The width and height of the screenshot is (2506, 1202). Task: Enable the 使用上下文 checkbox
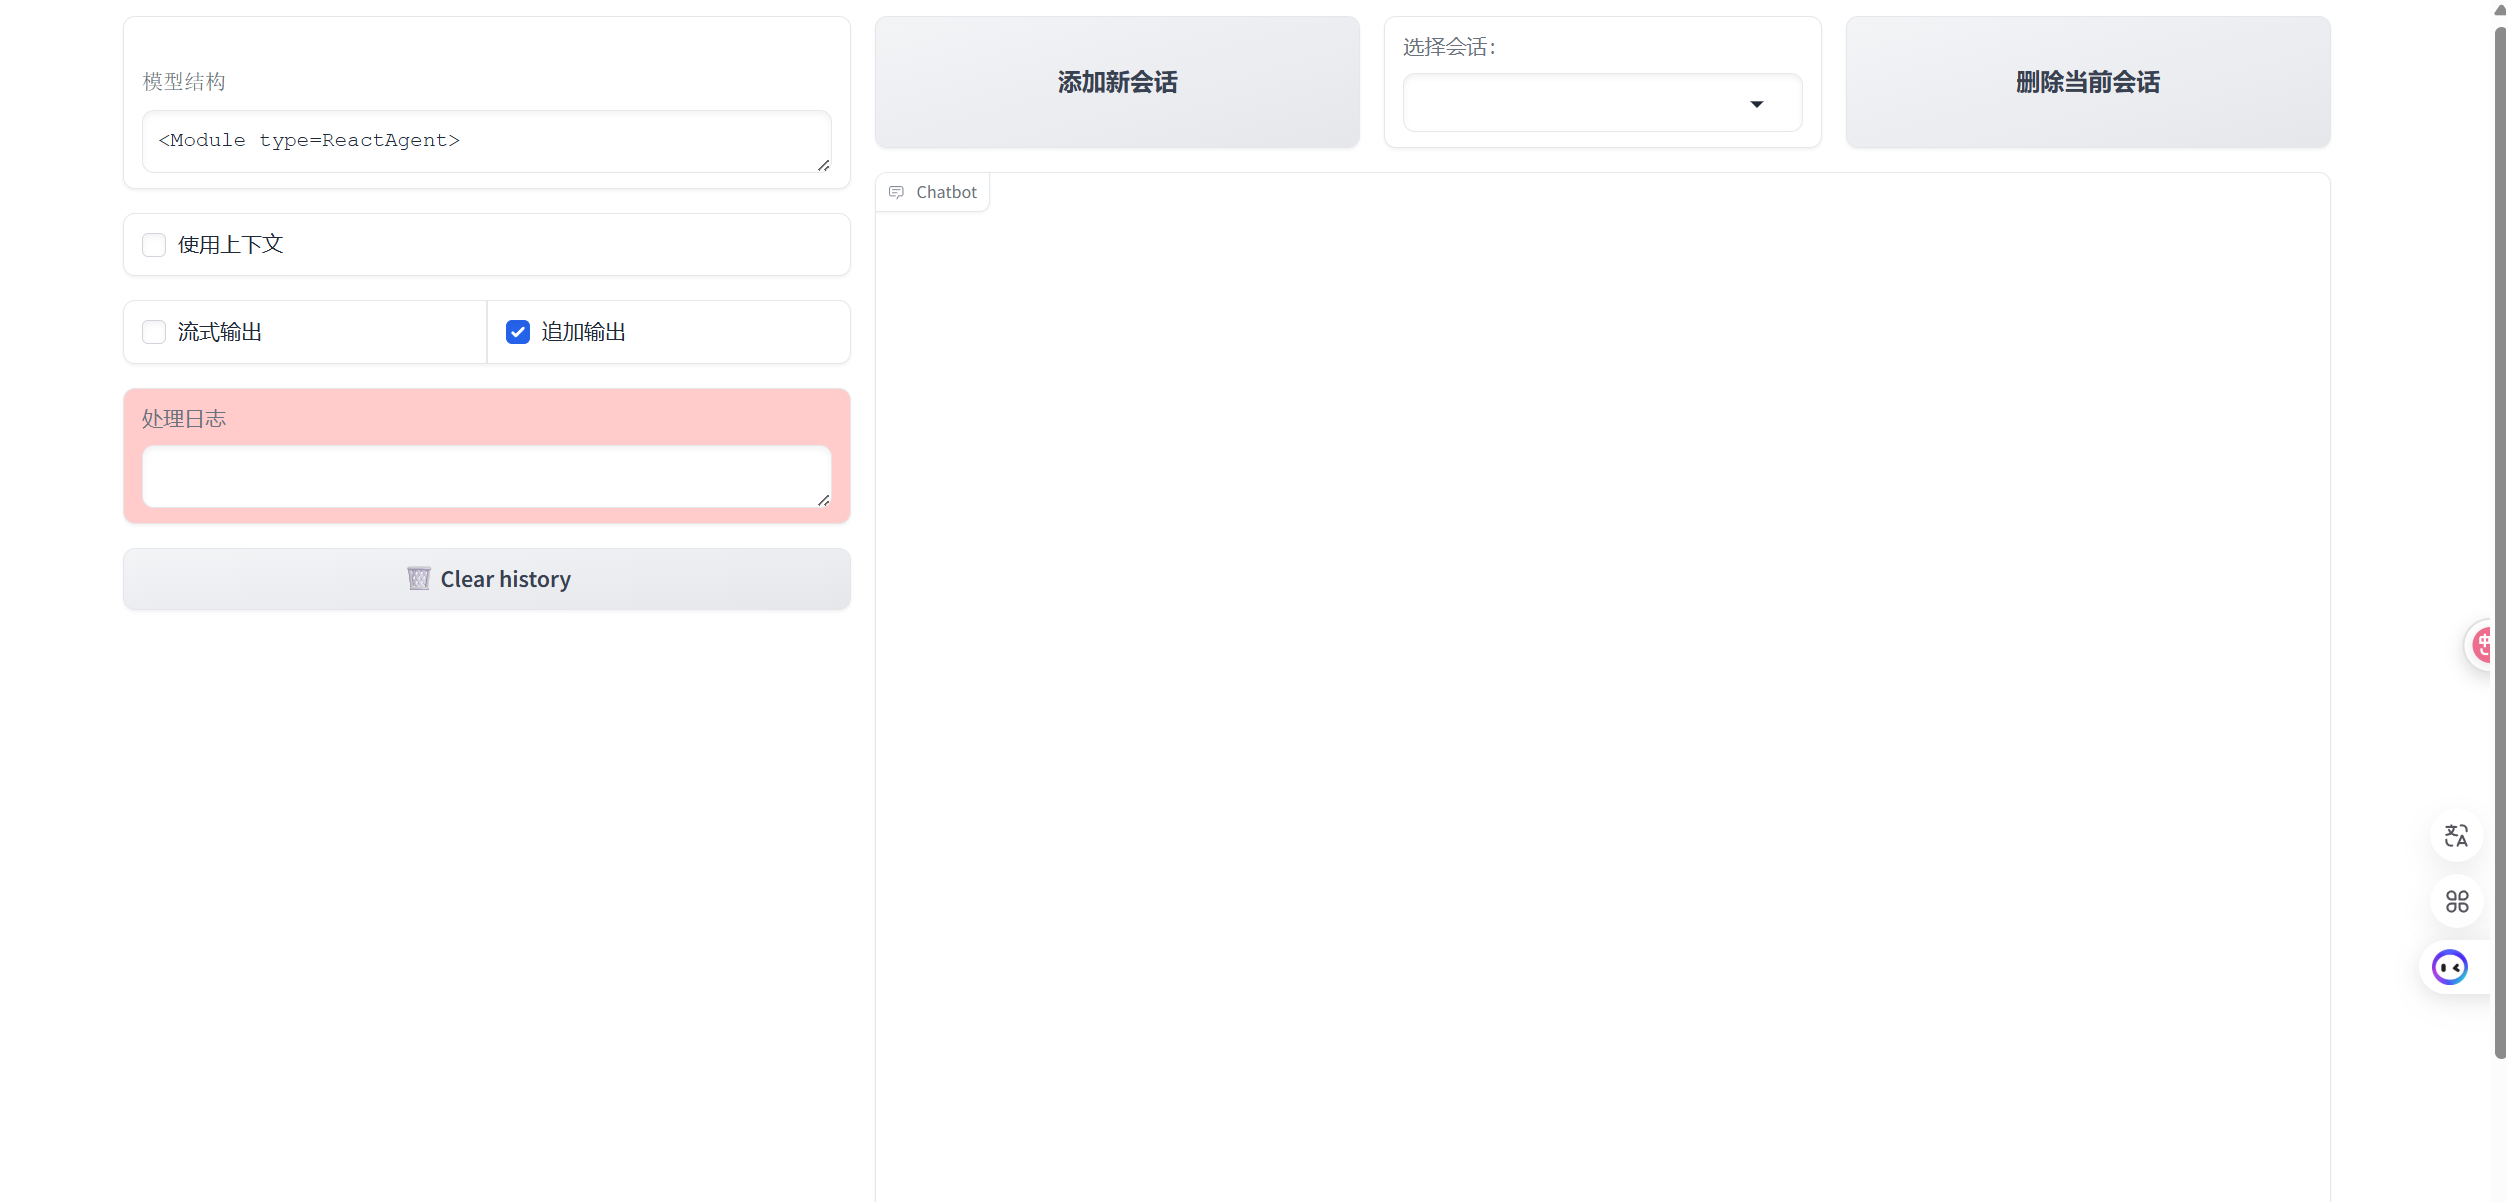tap(153, 244)
